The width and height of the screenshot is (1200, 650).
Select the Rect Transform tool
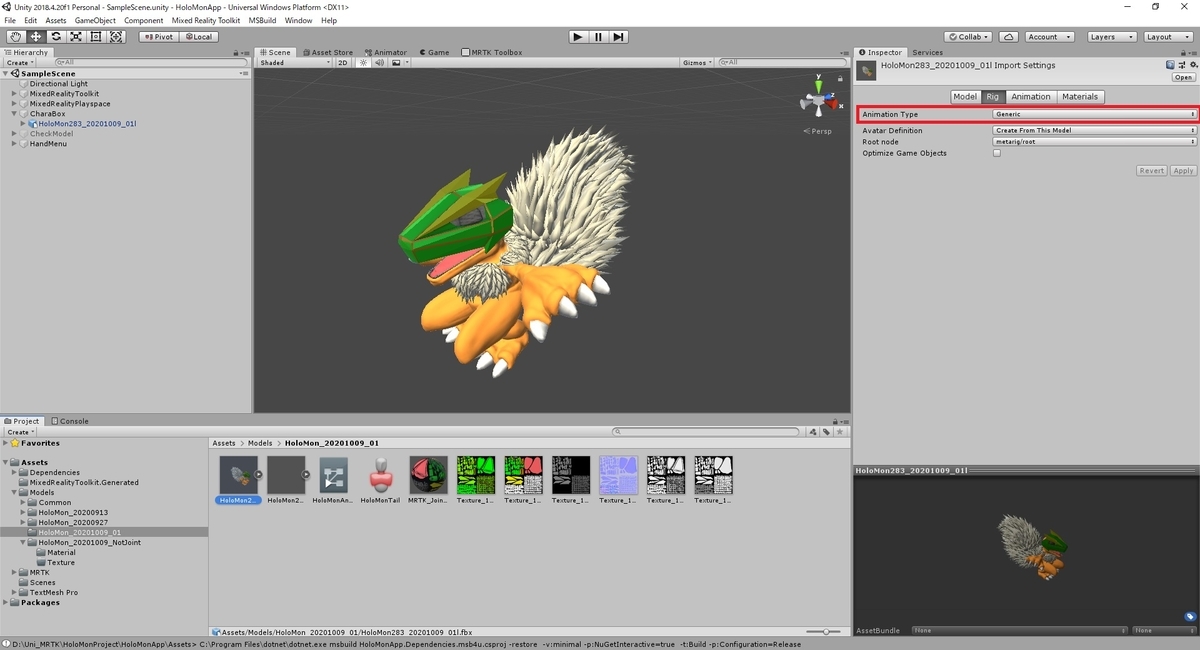pyautogui.click(x=96, y=37)
